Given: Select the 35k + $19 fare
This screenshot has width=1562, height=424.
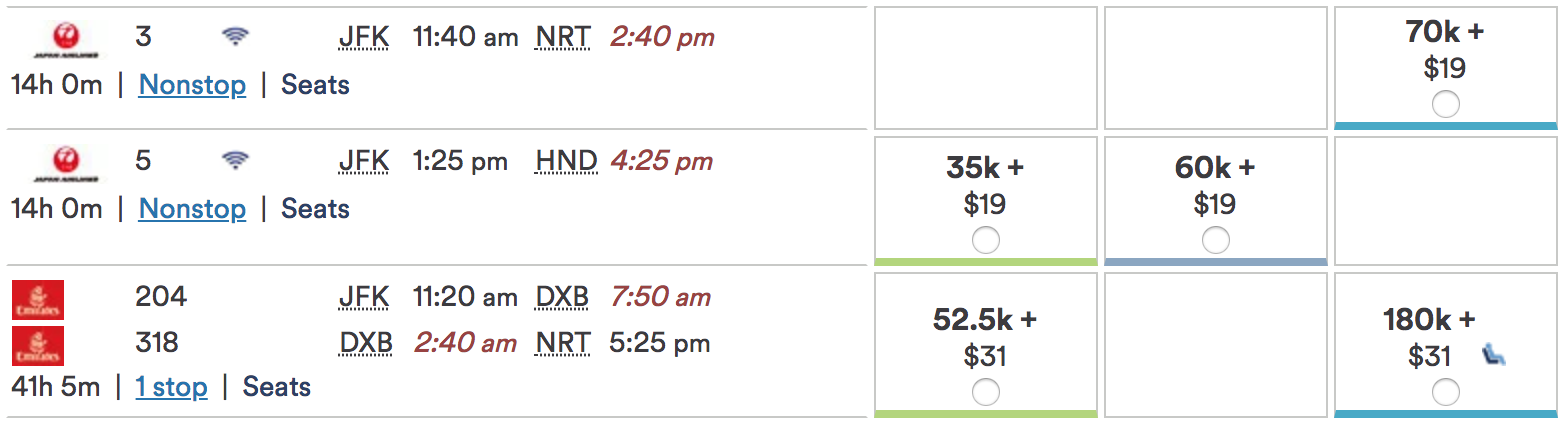Looking at the screenshot, I should point(985,240).
